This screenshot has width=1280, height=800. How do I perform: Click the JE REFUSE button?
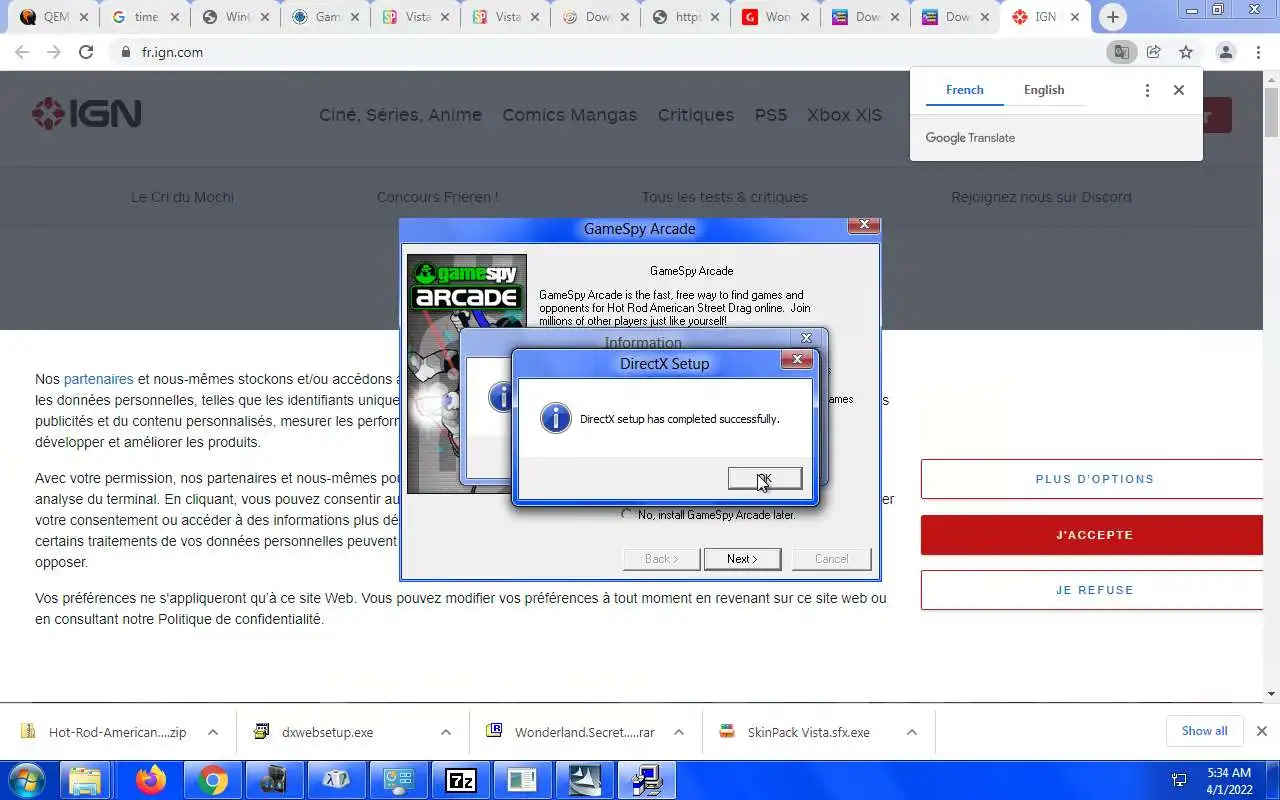[x=1094, y=590]
